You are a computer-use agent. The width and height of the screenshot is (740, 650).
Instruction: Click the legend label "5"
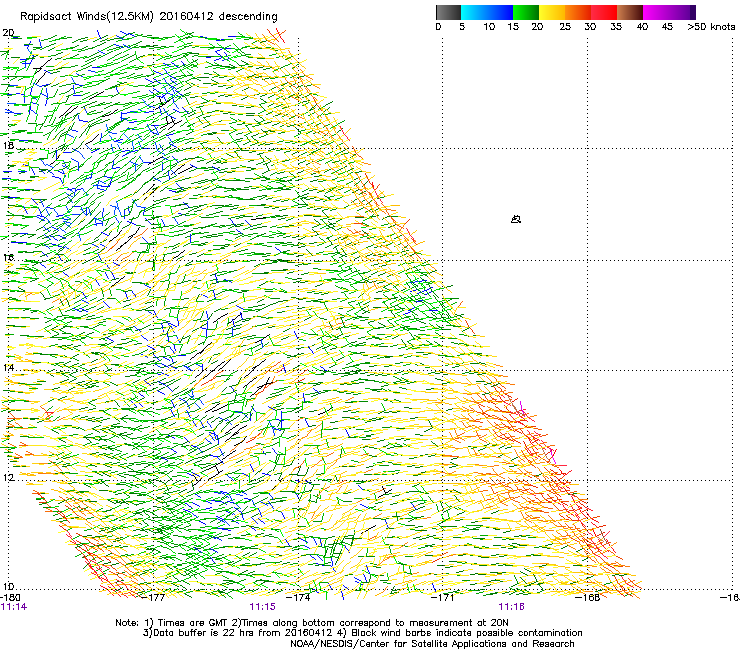(x=462, y=27)
